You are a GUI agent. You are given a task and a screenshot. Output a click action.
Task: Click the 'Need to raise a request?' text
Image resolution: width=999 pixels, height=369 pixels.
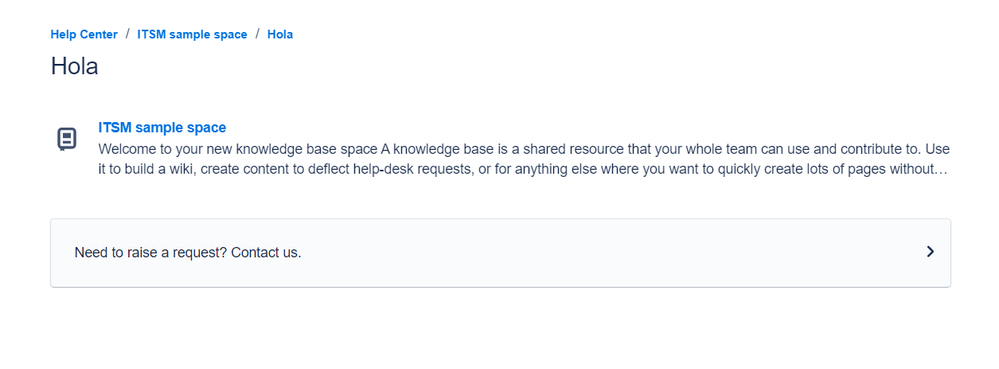tap(151, 252)
